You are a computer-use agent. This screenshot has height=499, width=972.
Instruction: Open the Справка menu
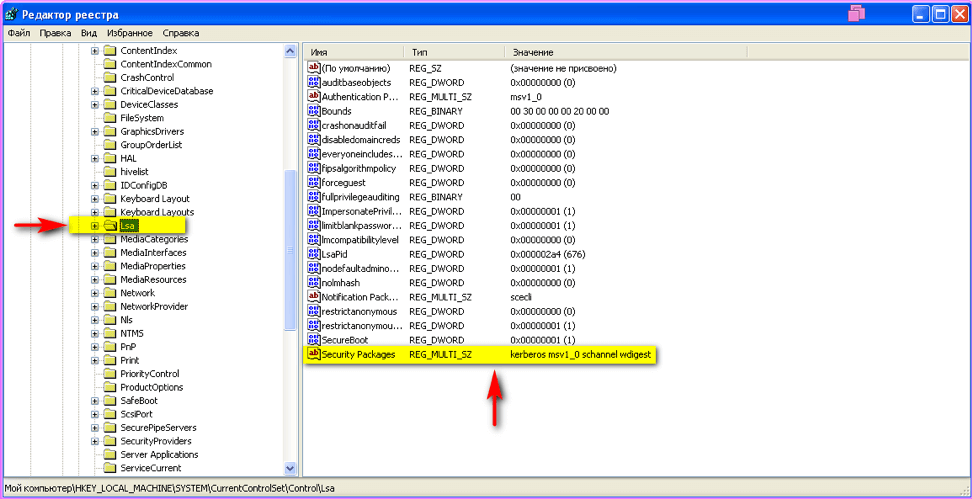[x=180, y=33]
